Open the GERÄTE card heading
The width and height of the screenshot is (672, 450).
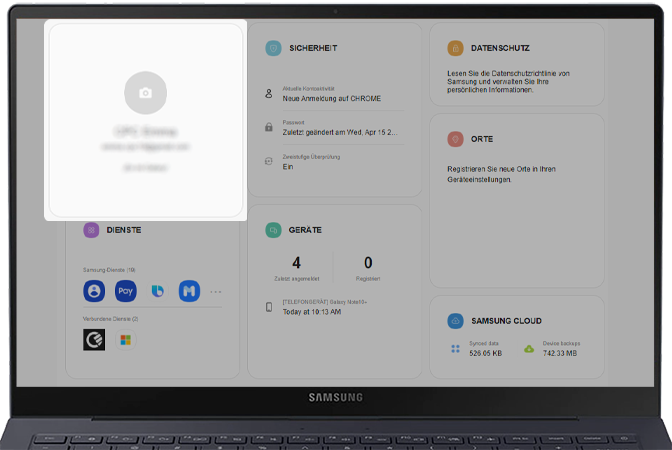point(305,230)
